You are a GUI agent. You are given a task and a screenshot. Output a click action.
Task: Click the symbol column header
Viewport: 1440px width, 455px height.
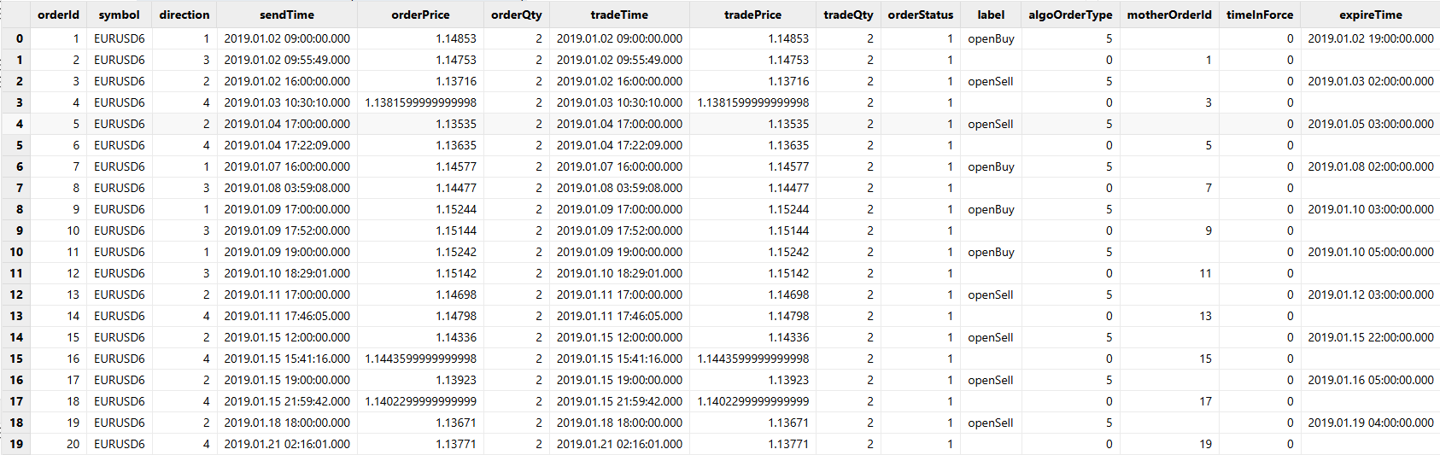click(119, 15)
